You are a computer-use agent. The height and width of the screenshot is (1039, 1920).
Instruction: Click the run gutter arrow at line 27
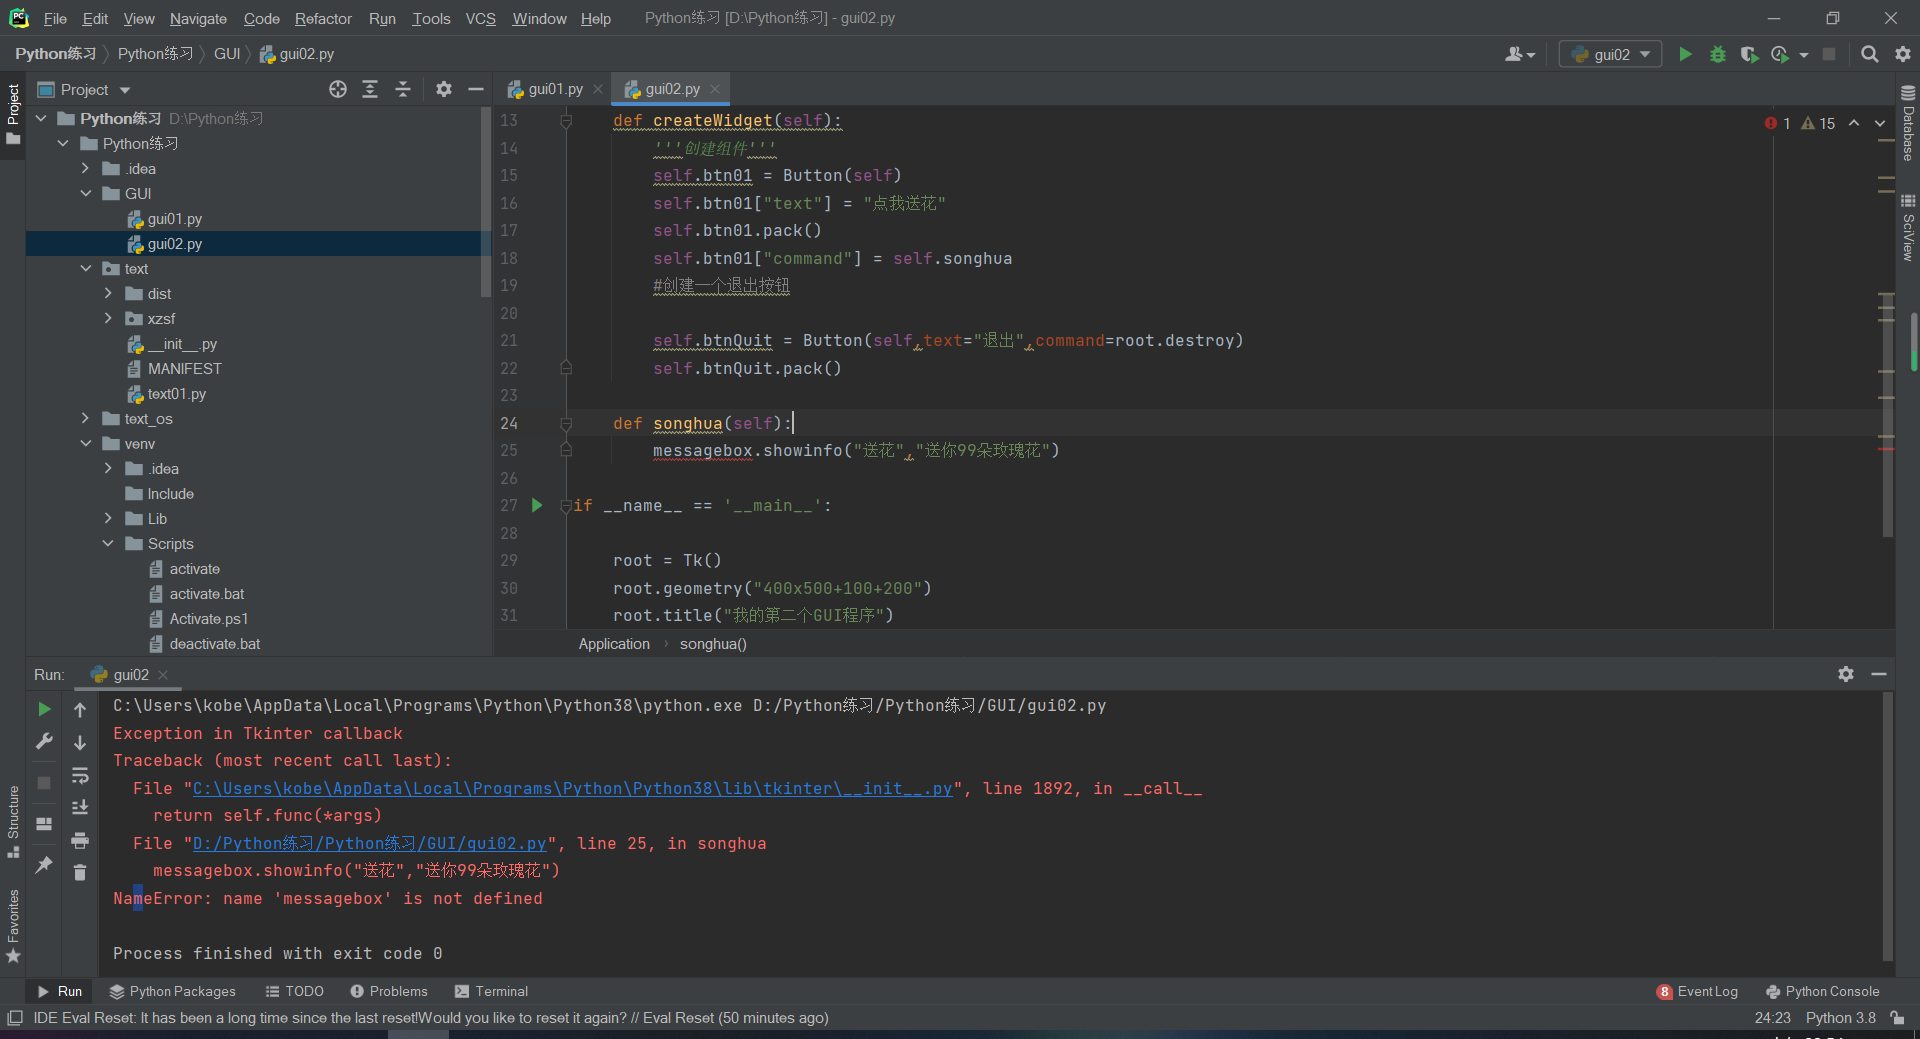(x=537, y=505)
